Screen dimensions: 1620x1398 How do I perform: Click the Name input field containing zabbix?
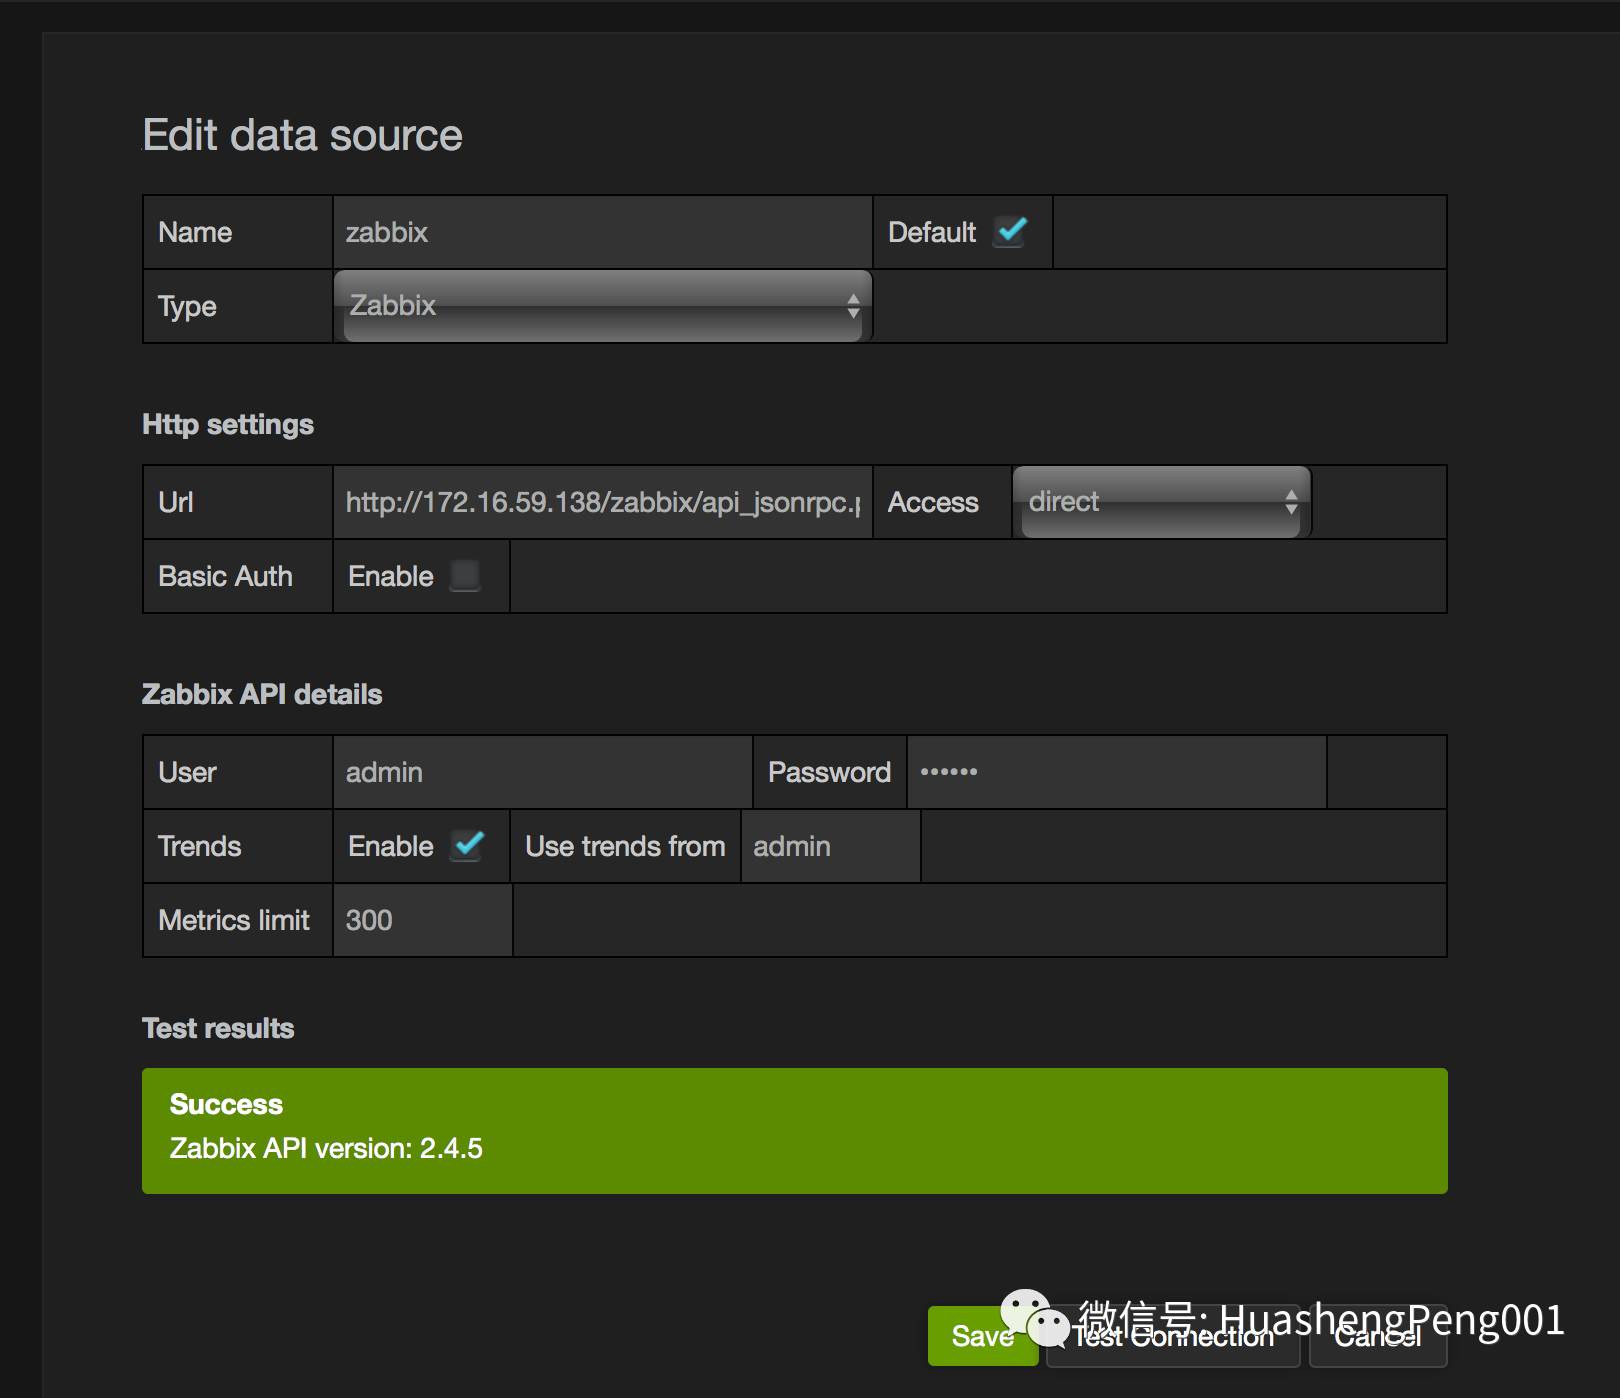603,232
